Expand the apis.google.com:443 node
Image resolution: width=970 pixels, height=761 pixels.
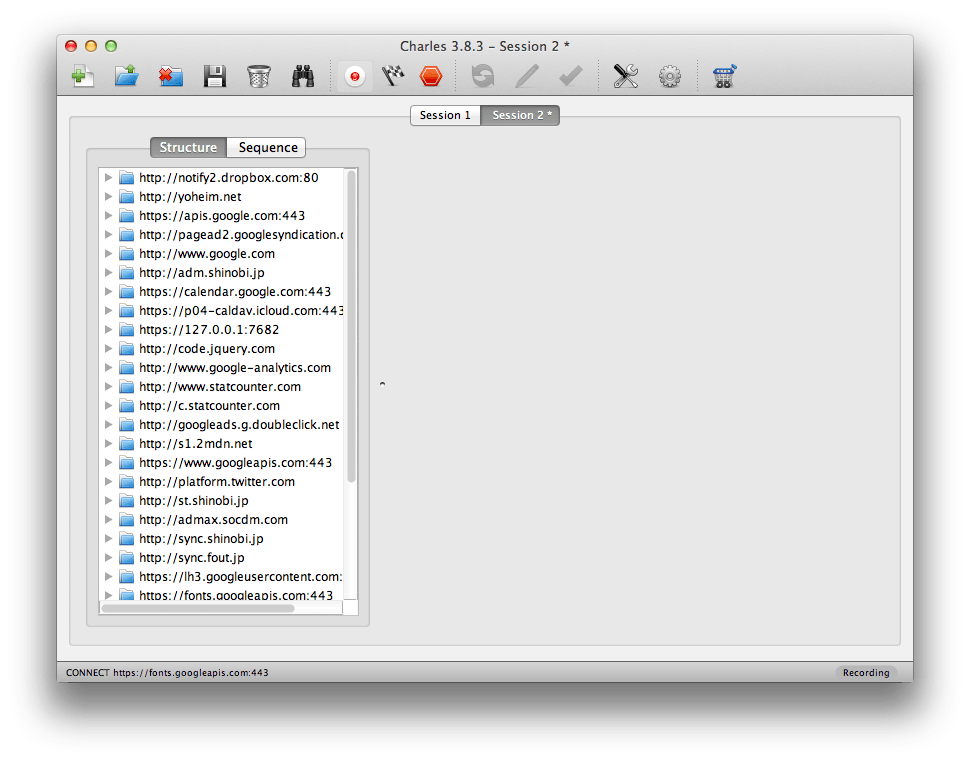(108, 216)
